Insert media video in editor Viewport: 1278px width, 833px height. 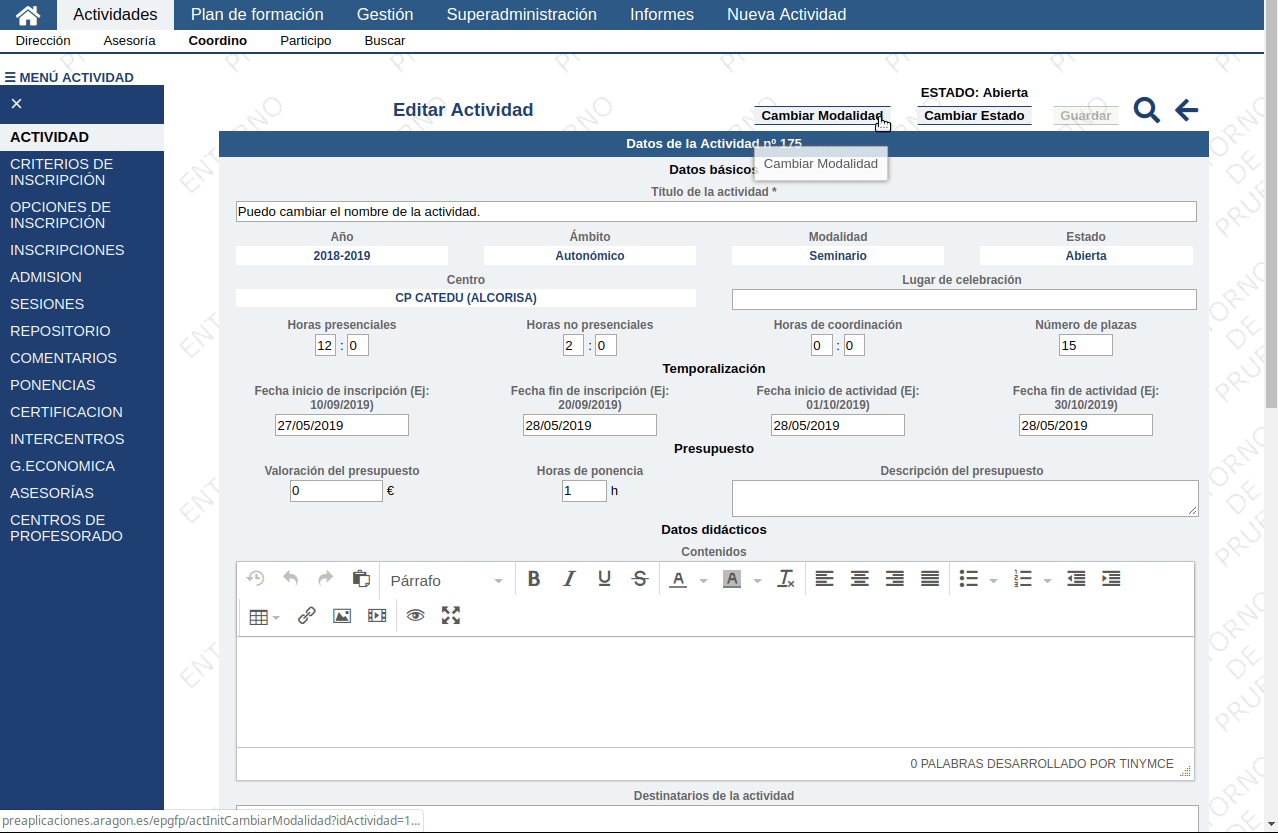click(377, 616)
